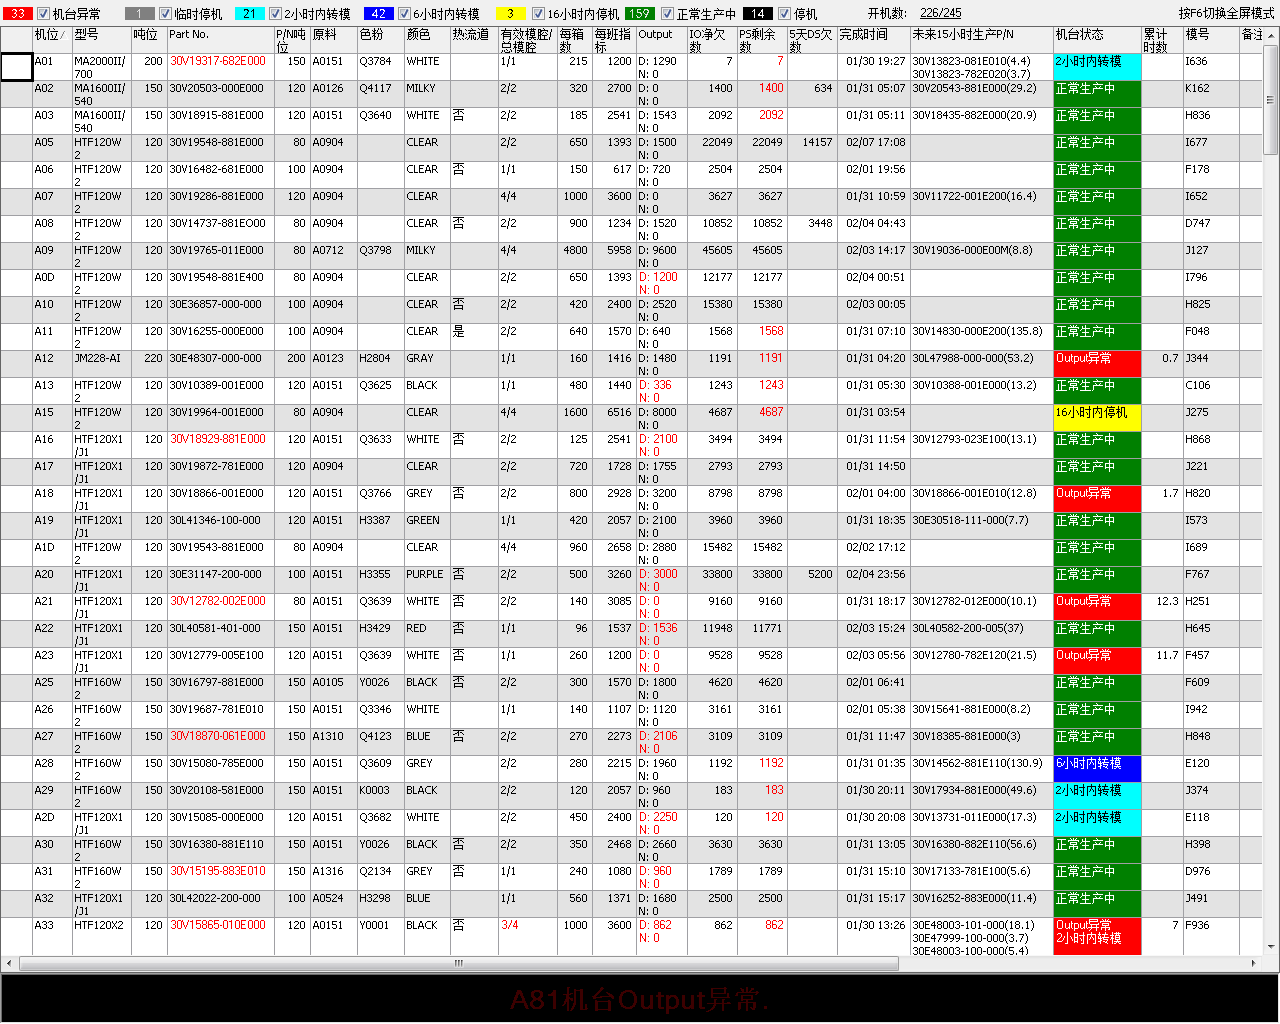Viewport: 1280px width, 1024px height.
Task: Toggle the 6小时内转模 checkbox
Action: pyautogui.click(x=404, y=14)
